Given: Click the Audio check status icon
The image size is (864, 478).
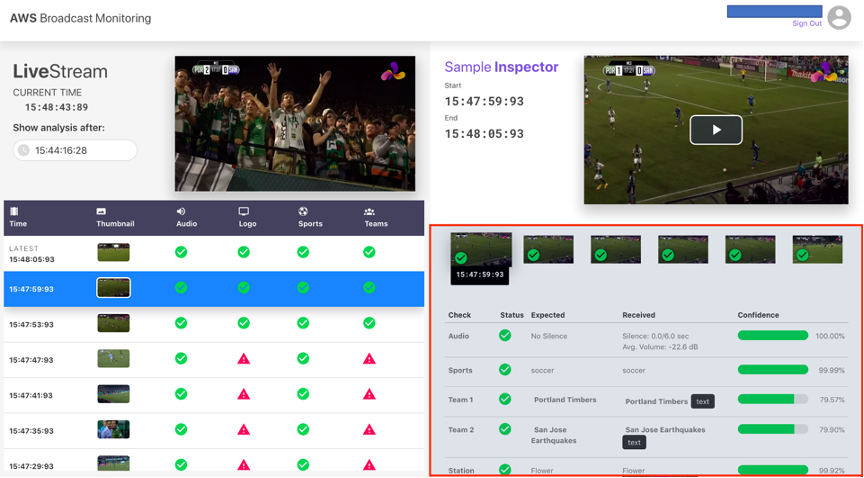Looking at the screenshot, I should [505, 335].
